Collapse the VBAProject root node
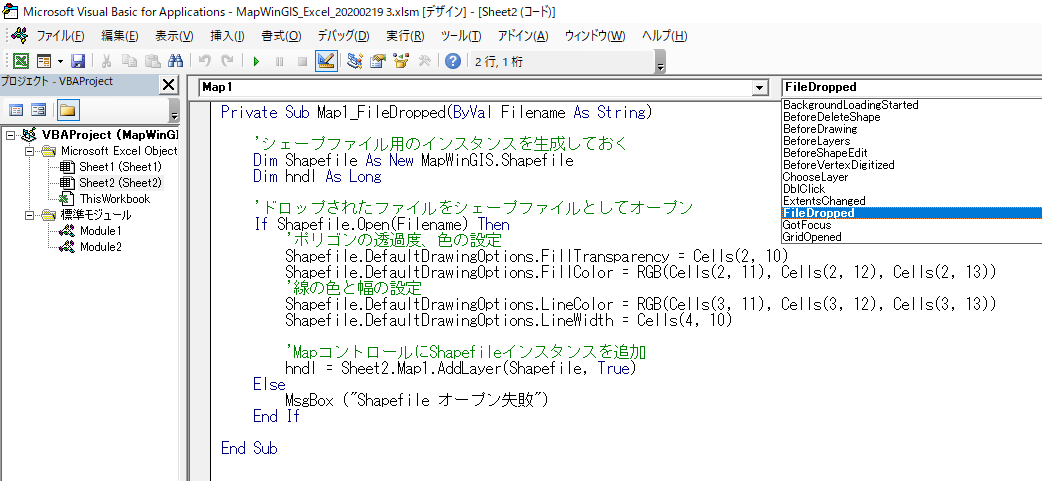Image resolution: width=1042 pixels, height=481 pixels. point(10,135)
